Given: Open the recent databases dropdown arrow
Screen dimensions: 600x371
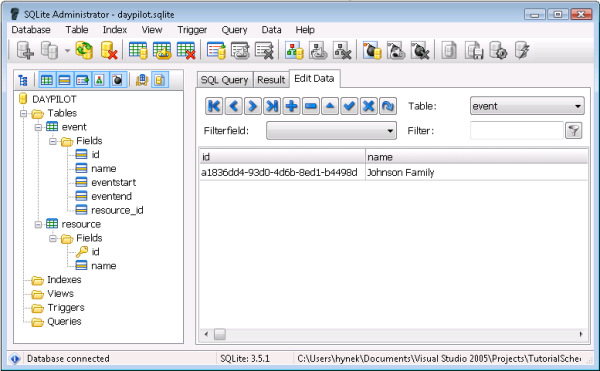Looking at the screenshot, I should tap(67, 50).
